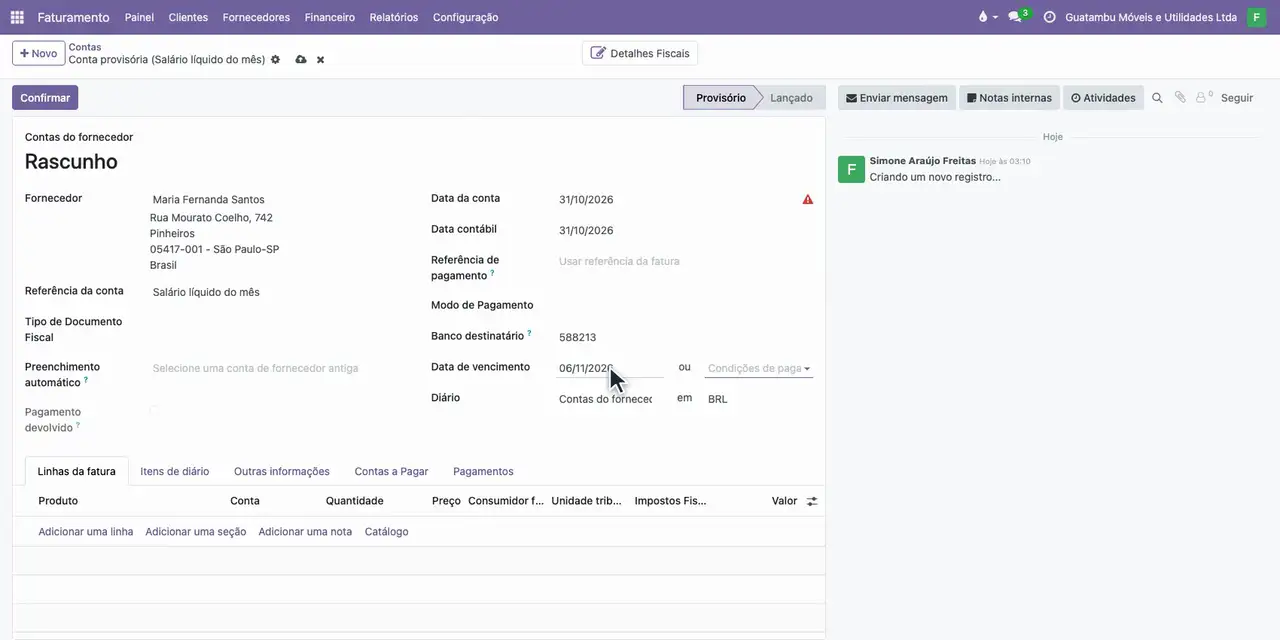Viewport: 1280px width, 640px height.
Task: Switch to the Itens de diário tab
Action: click(x=175, y=471)
